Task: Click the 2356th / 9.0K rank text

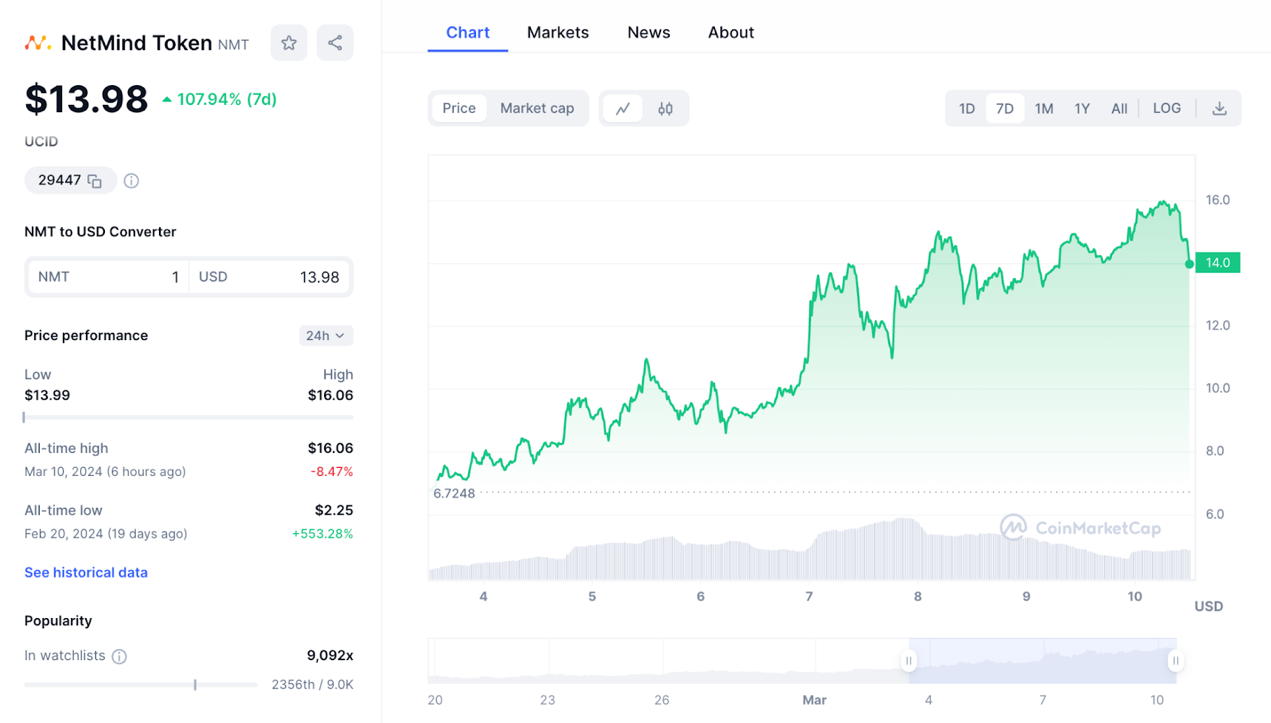Action: click(312, 685)
